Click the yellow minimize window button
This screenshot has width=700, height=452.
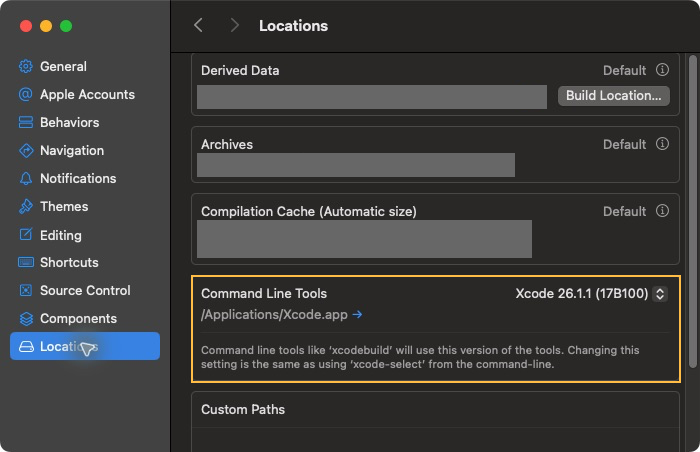[x=46, y=26]
